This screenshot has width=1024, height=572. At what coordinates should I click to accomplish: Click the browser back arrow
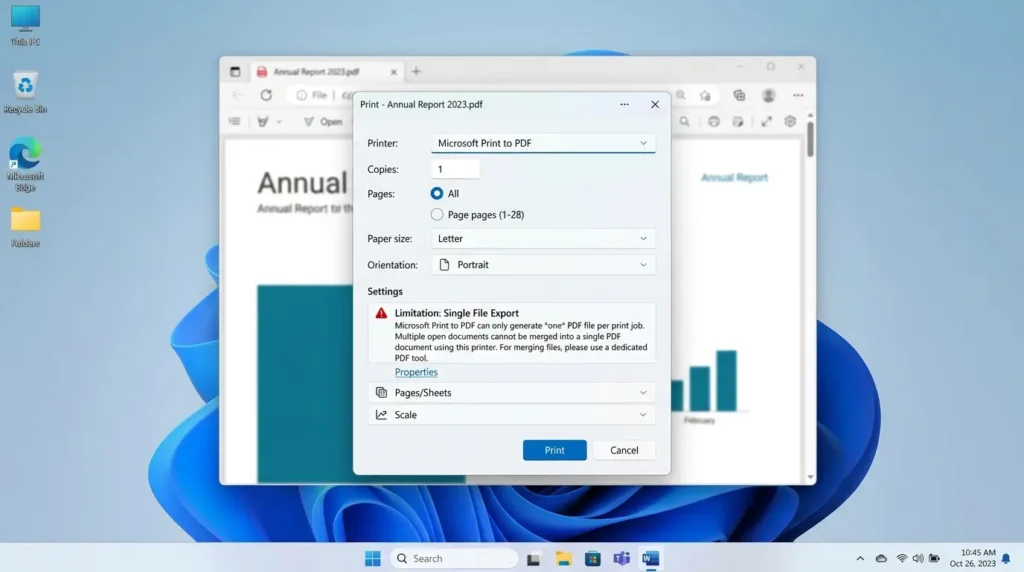click(237, 95)
